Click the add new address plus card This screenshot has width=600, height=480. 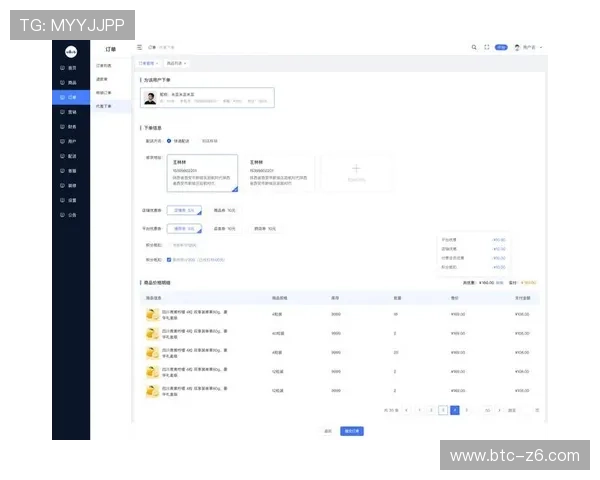pyautogui.click(x=356, y=172)
